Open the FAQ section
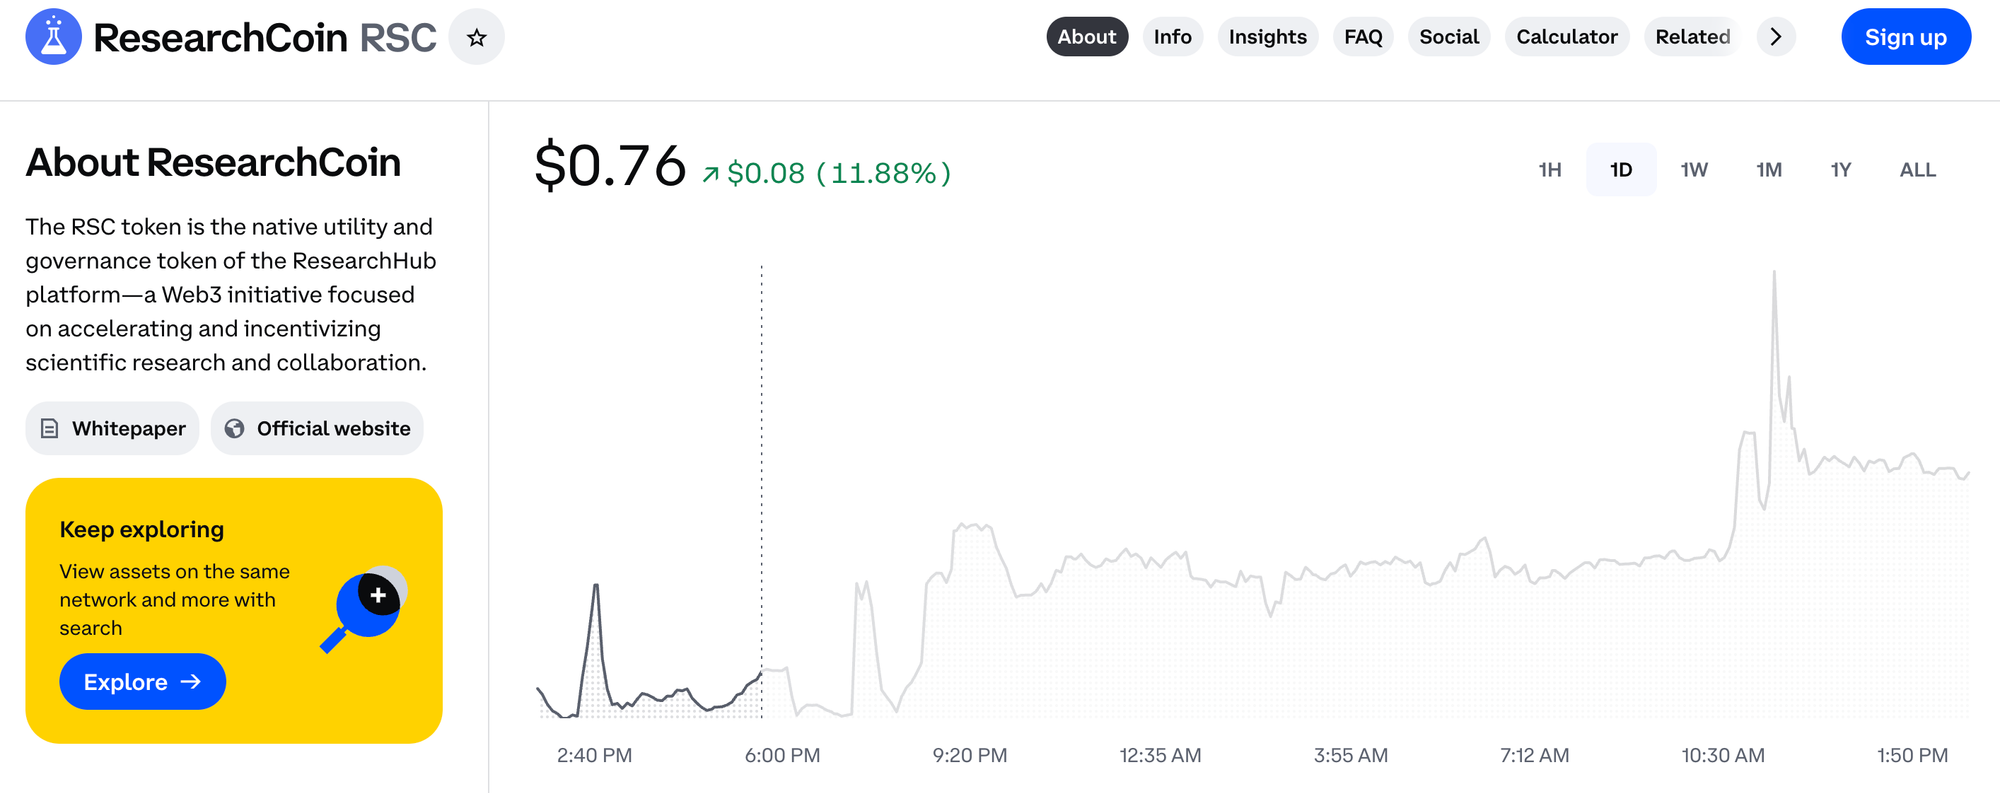The width and height of the screenshot is (2000, 793). (x=1362, y=36)
